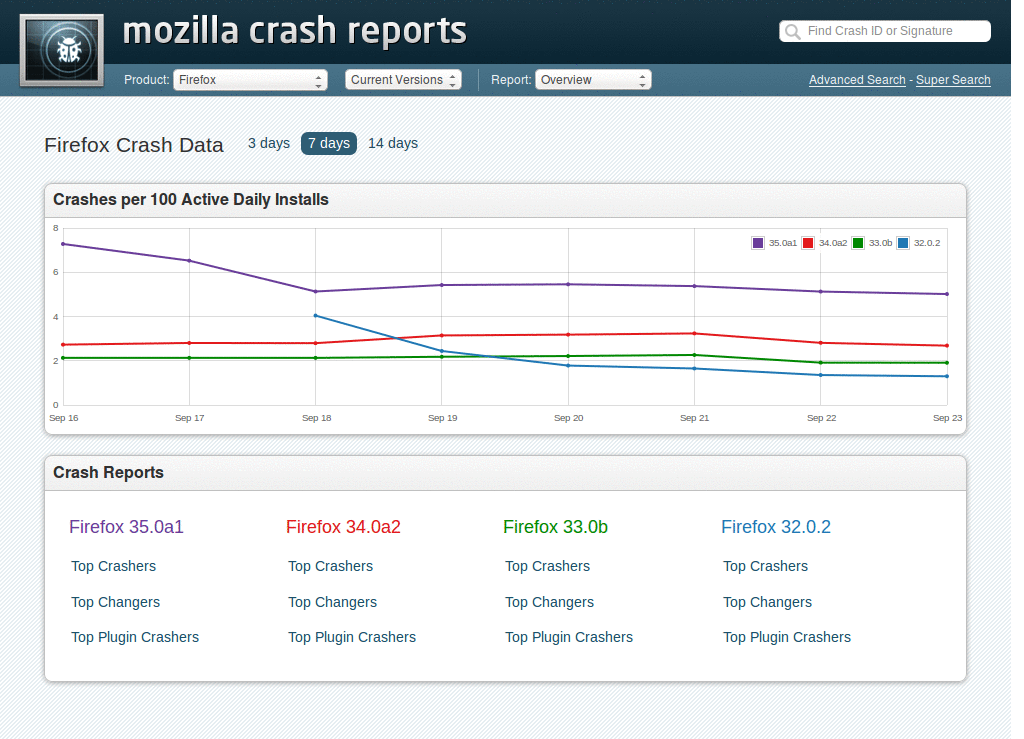Click the 34.0a2 data point on Sep 21
1024x739 pixels.
click(694, 334)
